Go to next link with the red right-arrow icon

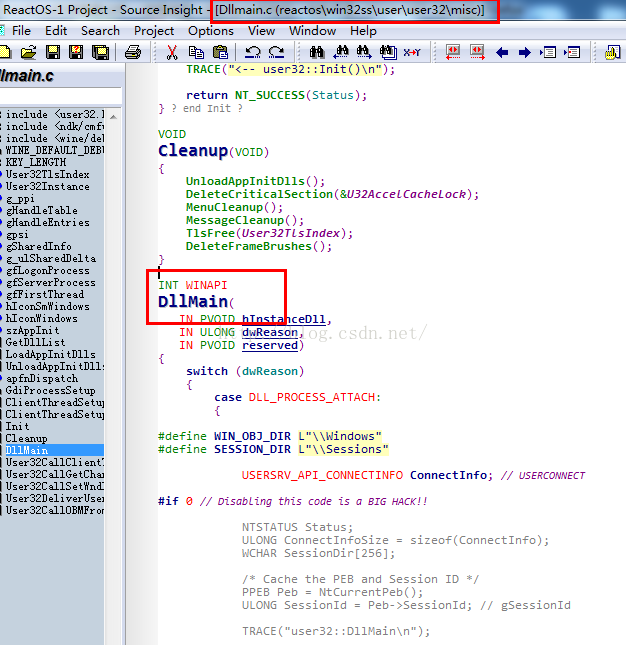[477, 52]
